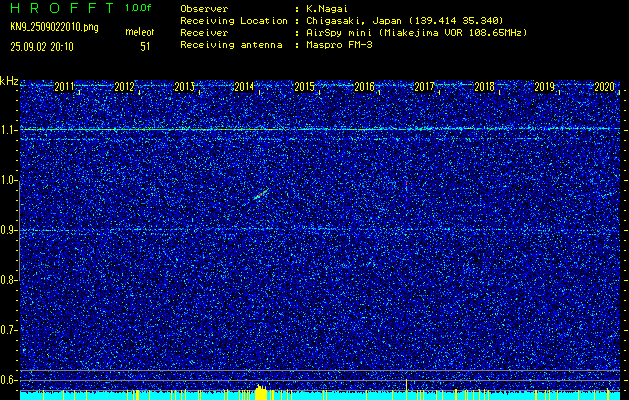This screenshot has height=400, width=629.
Task: Select the 2018 time marker
Action: (x=485, y=87)
